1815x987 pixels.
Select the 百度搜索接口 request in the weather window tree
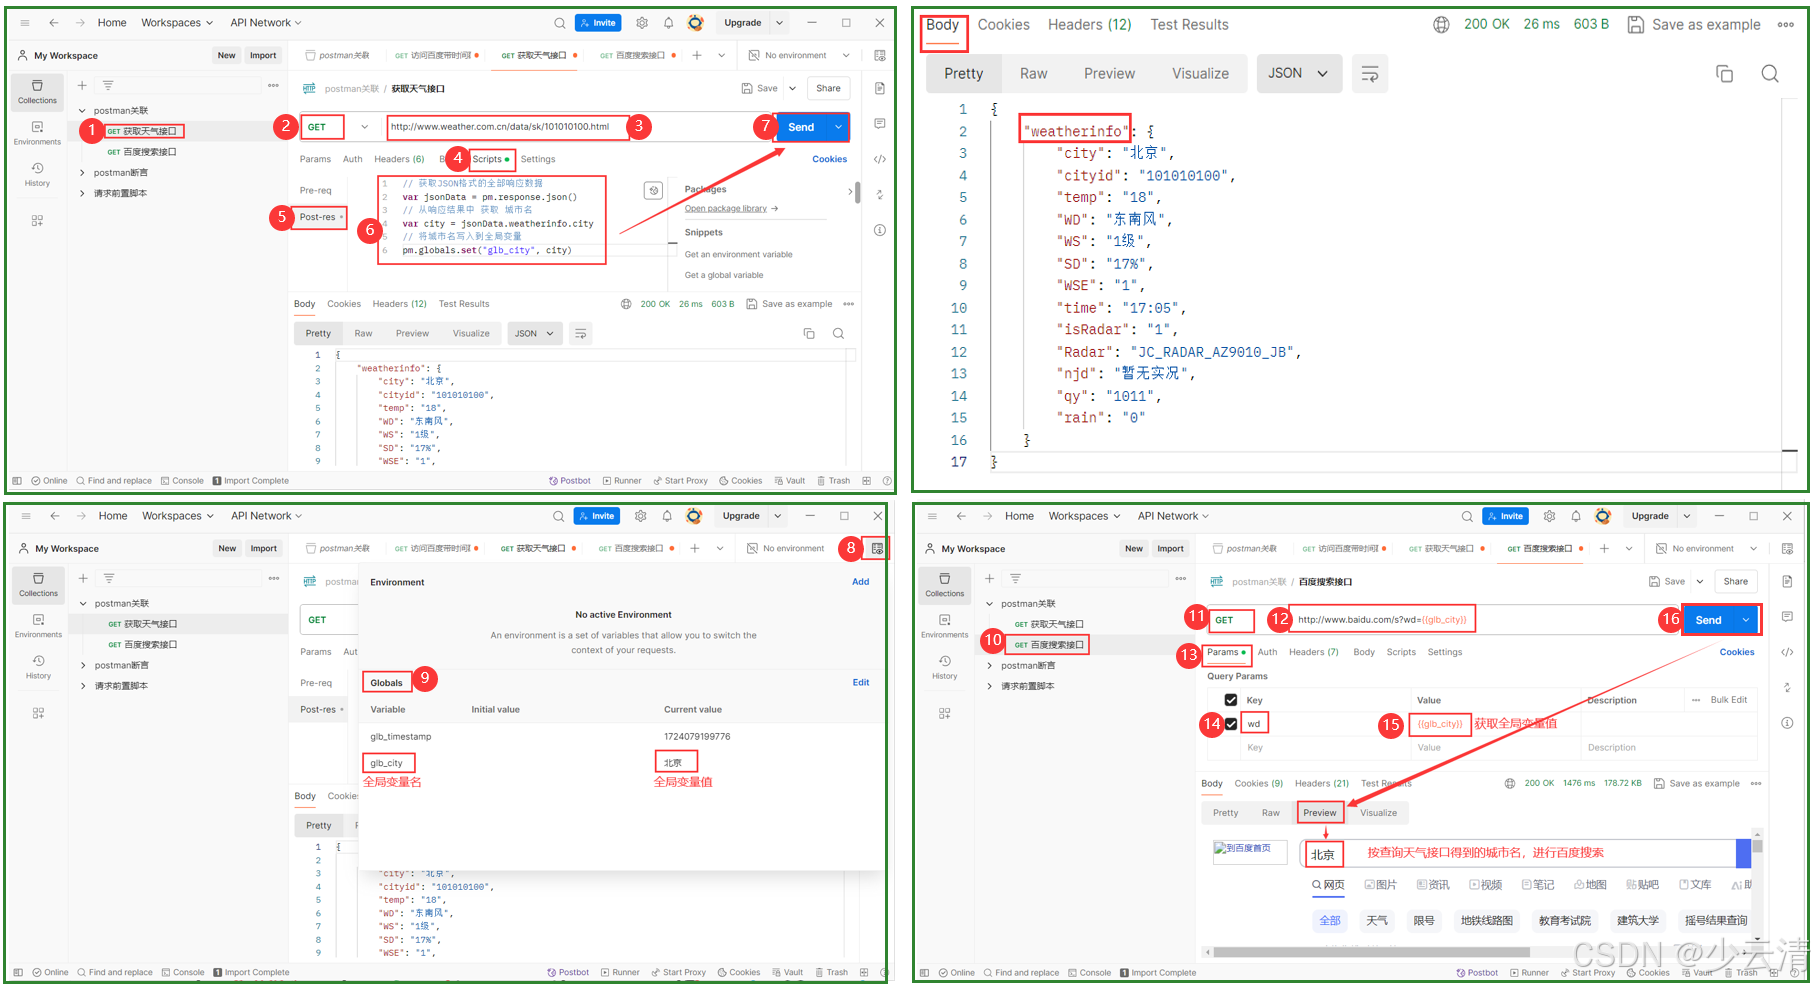[x=142, y=152]
